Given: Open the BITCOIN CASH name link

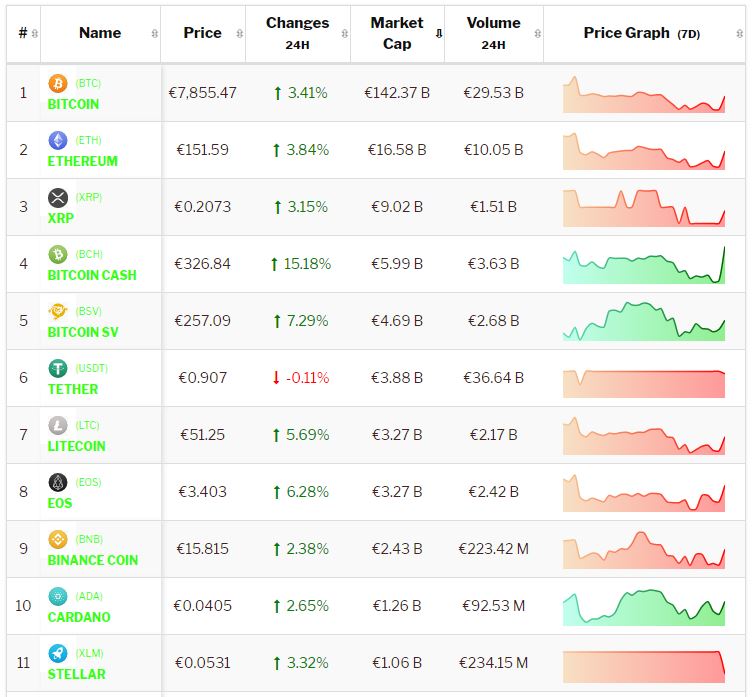Looking at the screenshot, I should (x=92, y=275).
